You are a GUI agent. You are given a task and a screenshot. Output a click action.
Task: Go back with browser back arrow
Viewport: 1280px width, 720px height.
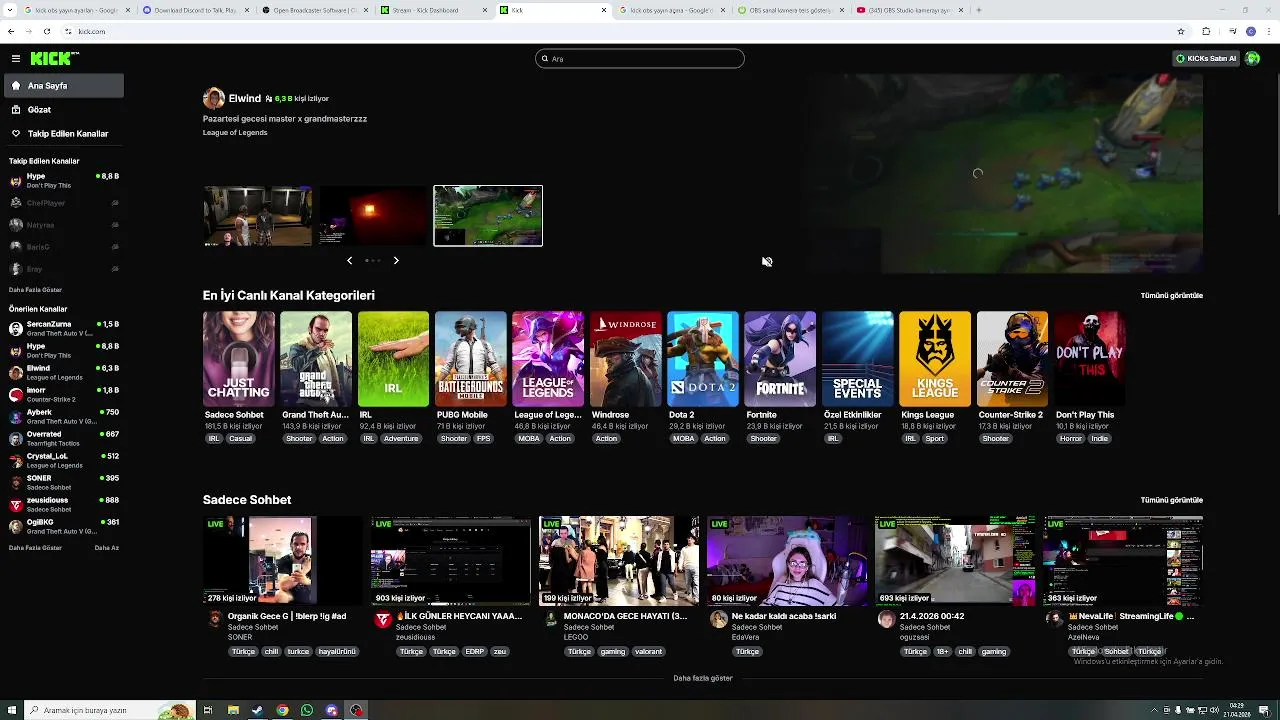9,31
